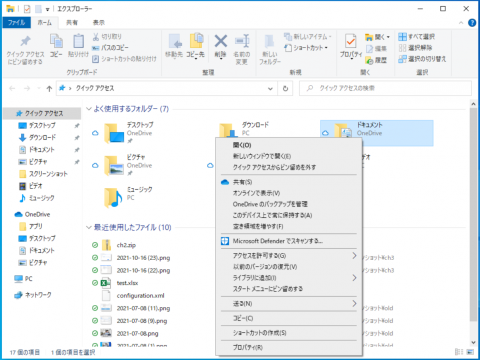This screenshot has width=480, height=360.
Task: Click 選択の切り替え in the ribbon
Action: point(422,59)
